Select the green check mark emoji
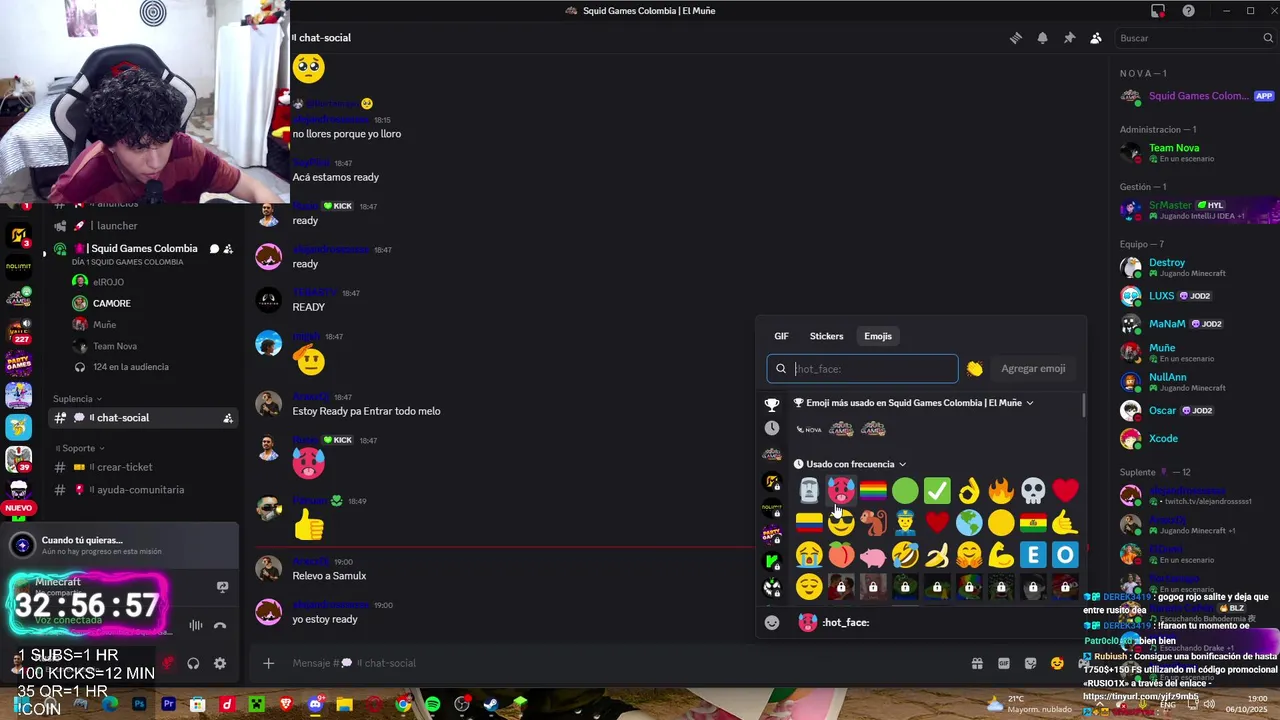1280x720 pixels. [937, 490]
